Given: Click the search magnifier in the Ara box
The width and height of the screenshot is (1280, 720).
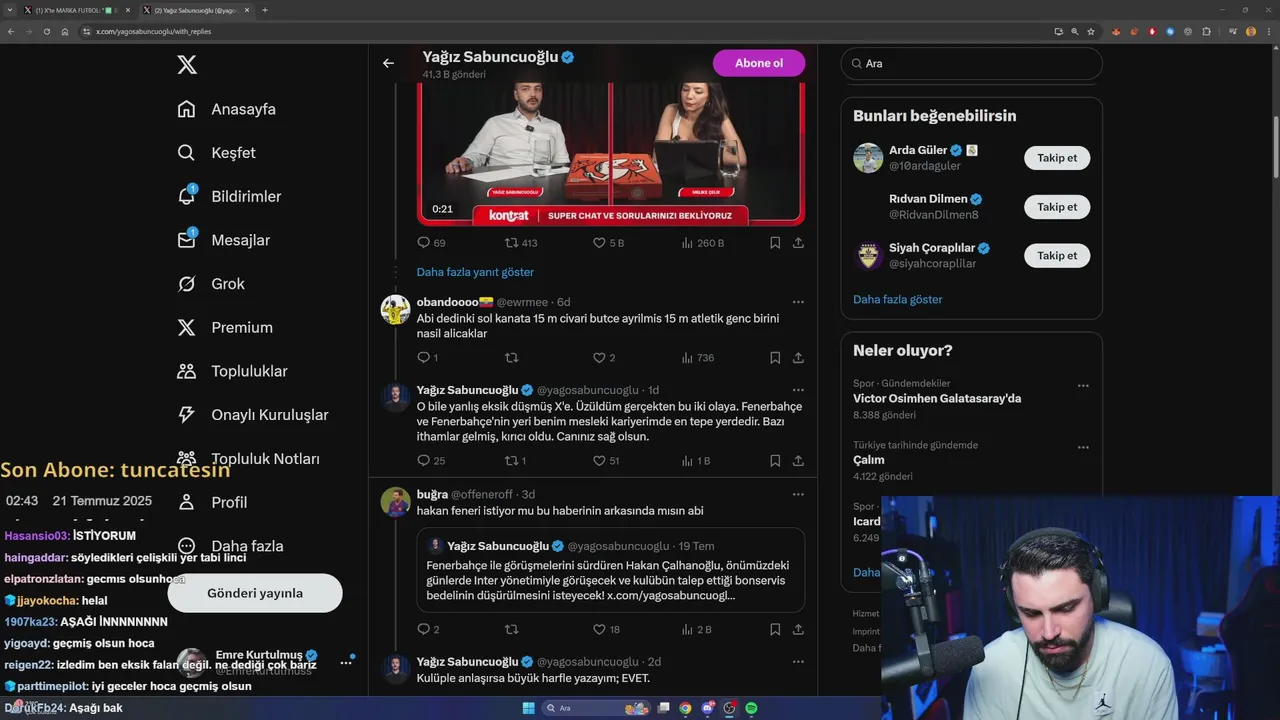Looking at the screenshot, I should [x=857, y=64].
